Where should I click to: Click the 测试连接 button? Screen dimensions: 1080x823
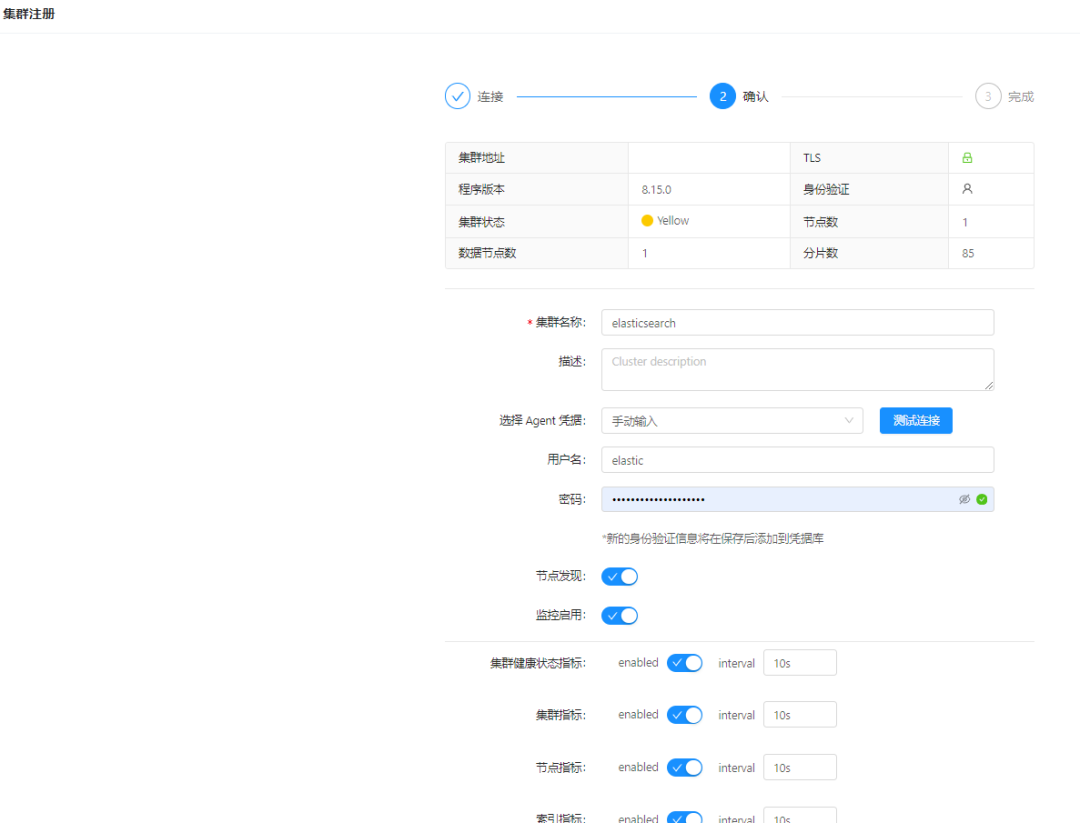[916, 421]
